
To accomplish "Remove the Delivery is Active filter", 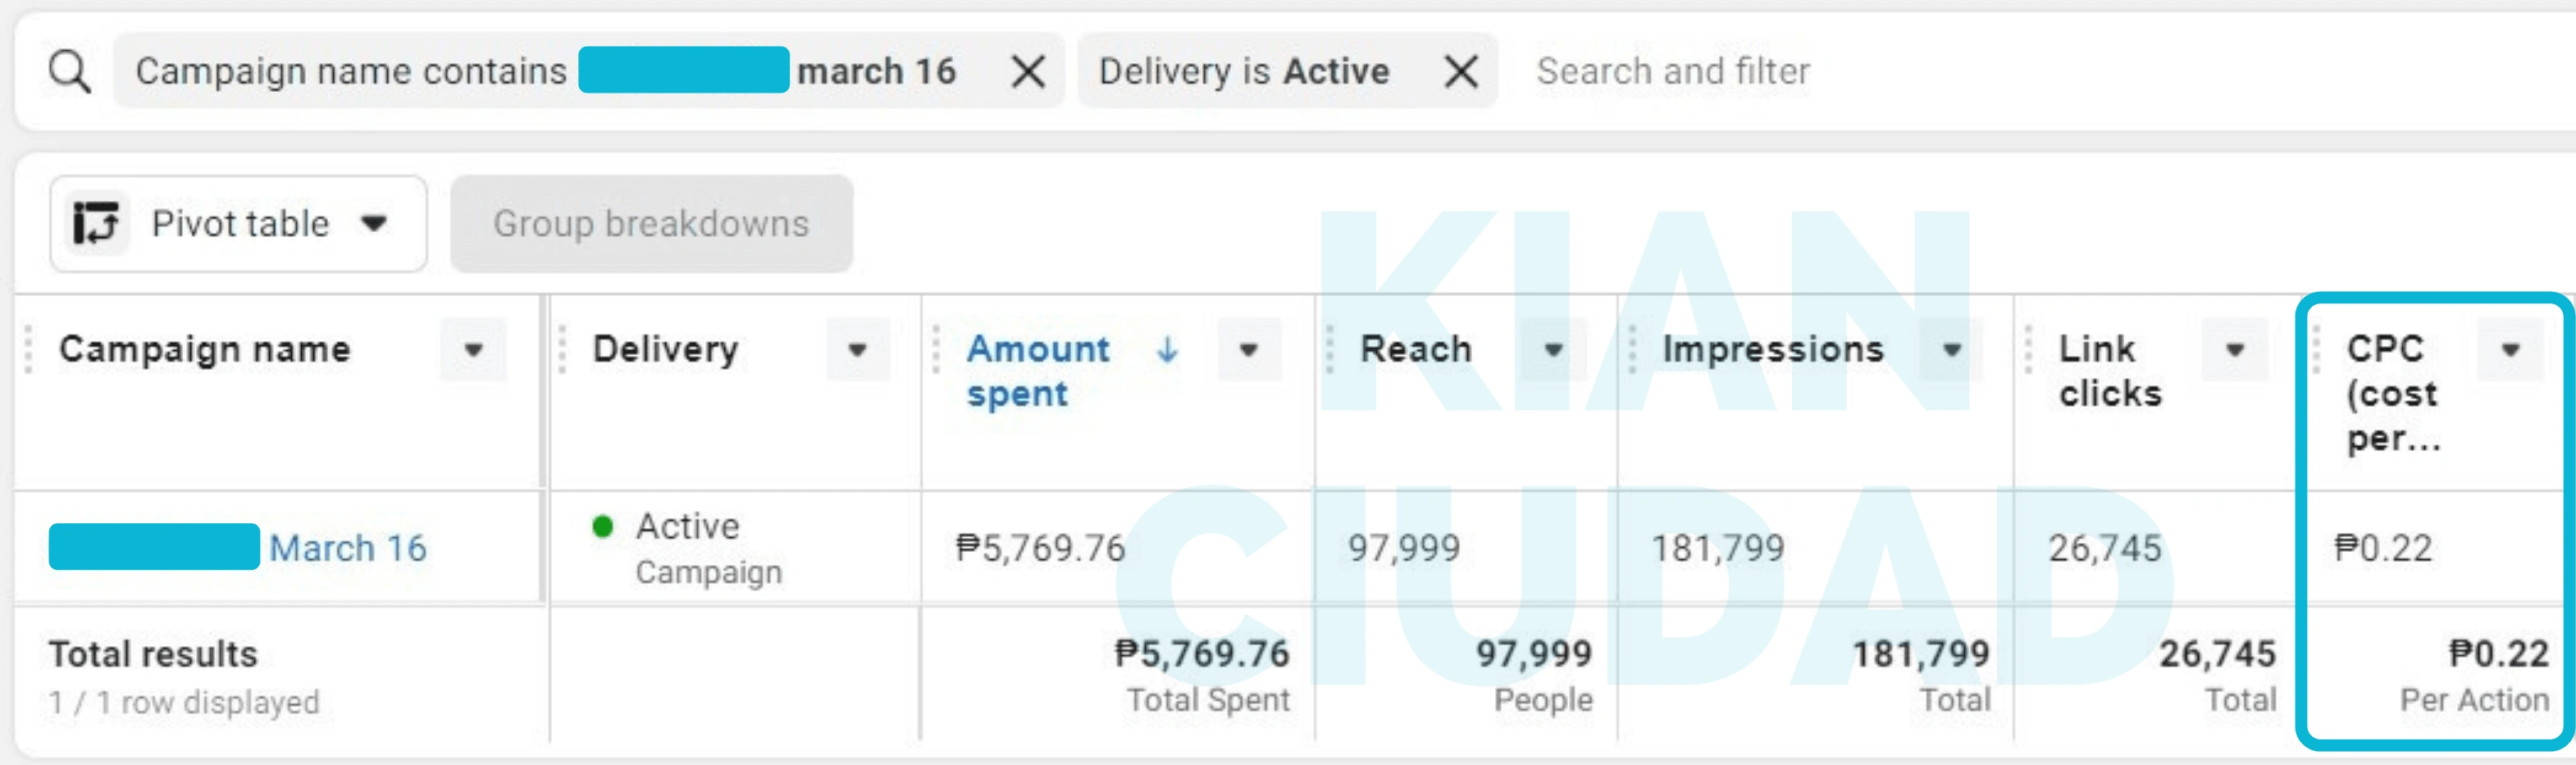I will coord(1461,72).
